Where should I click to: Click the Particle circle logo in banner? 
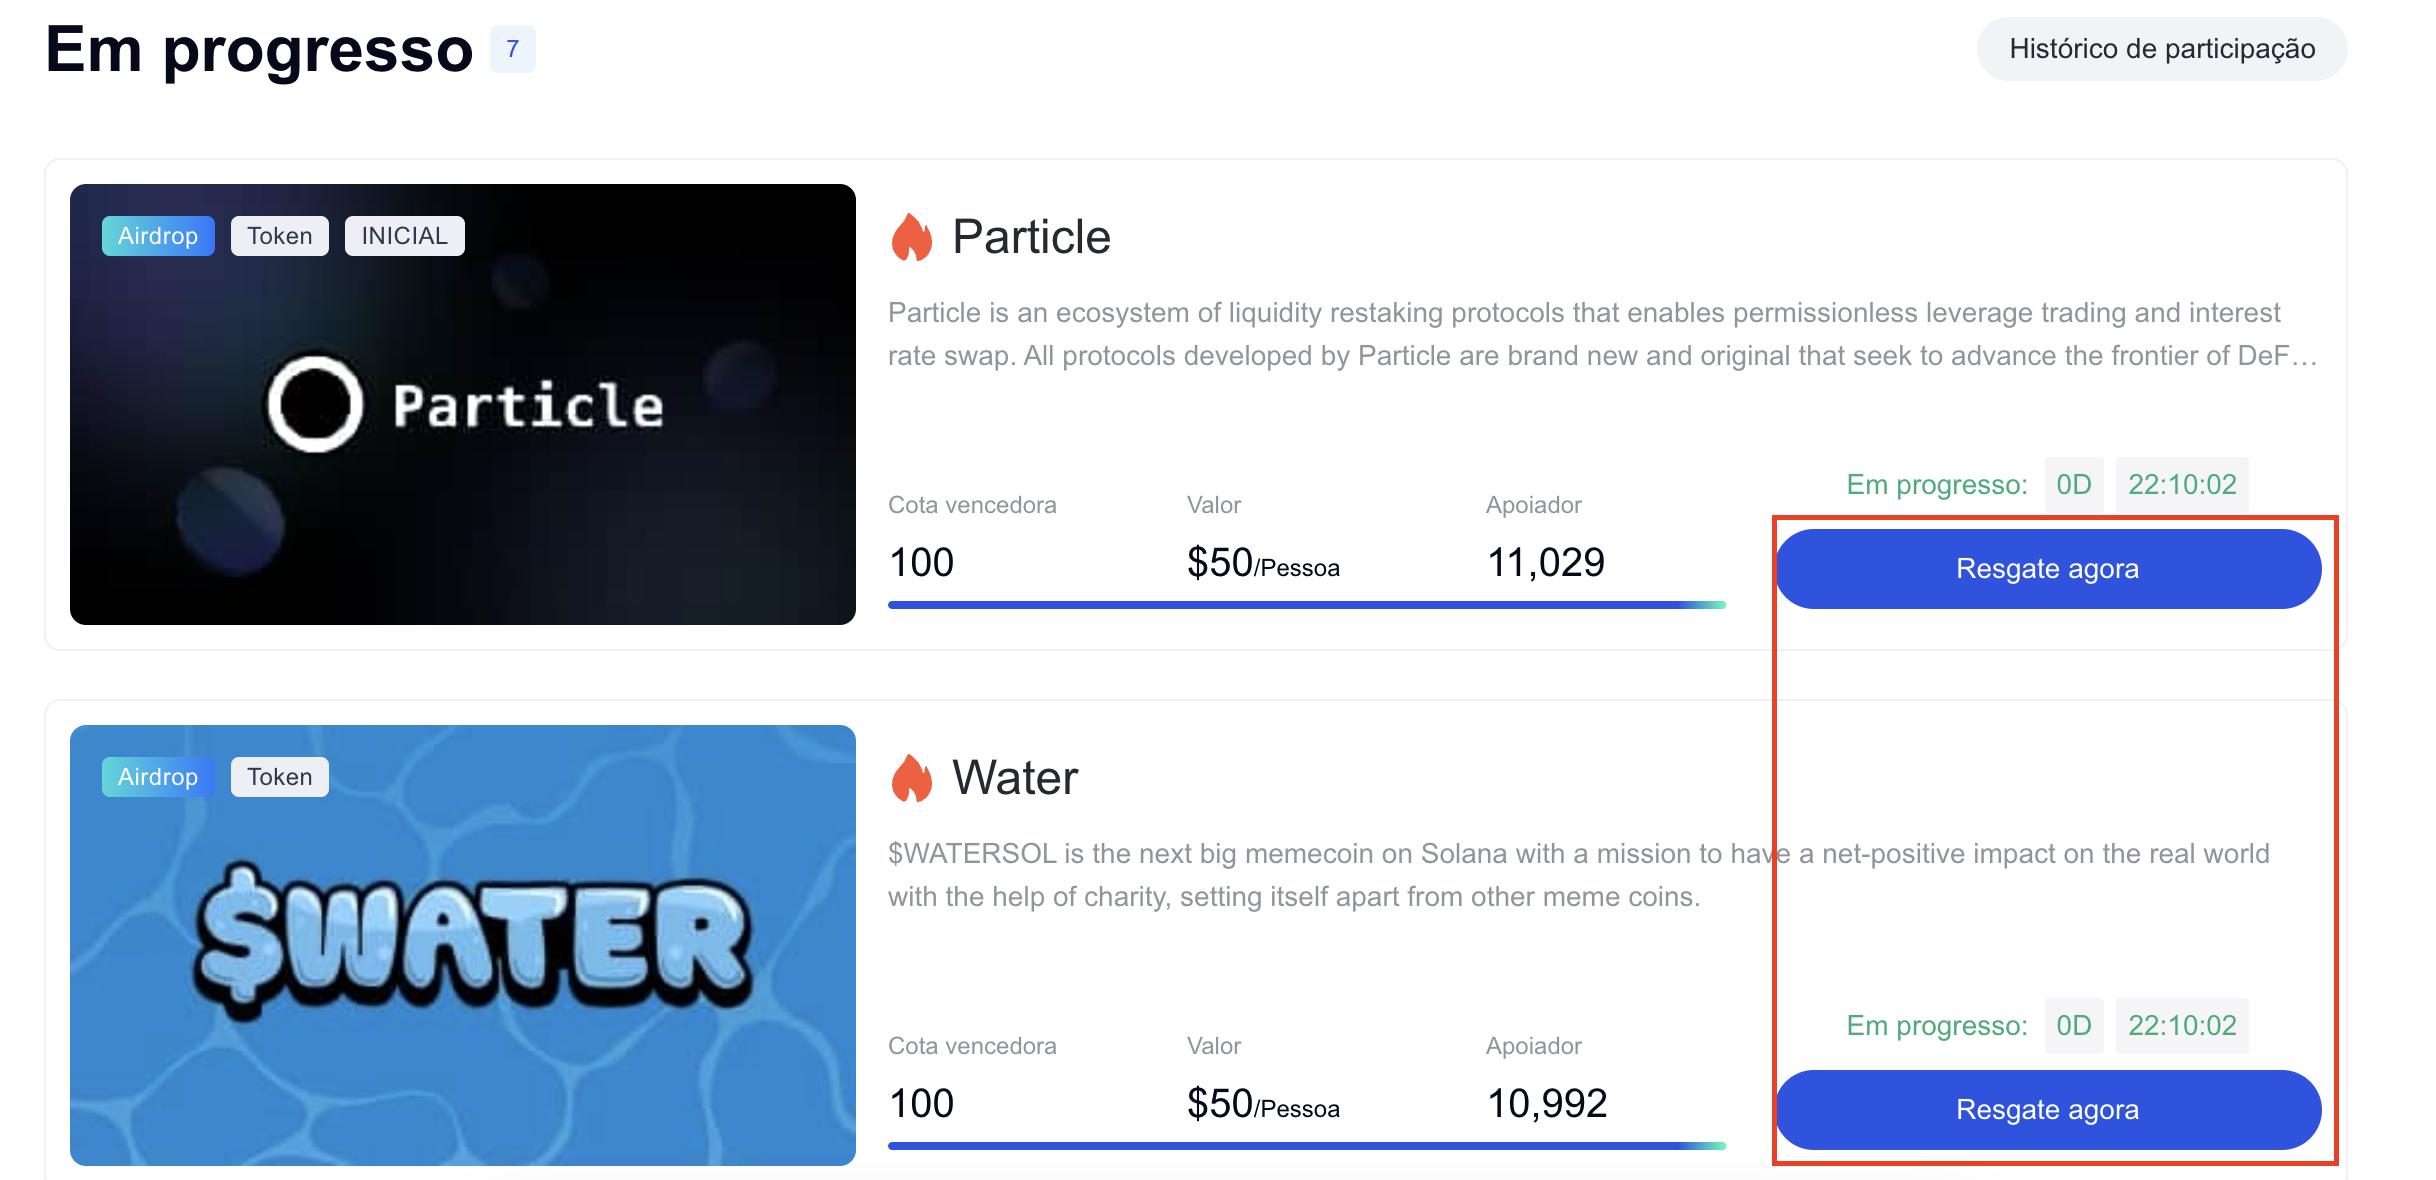pyautogui.click(x=315, y=404)
